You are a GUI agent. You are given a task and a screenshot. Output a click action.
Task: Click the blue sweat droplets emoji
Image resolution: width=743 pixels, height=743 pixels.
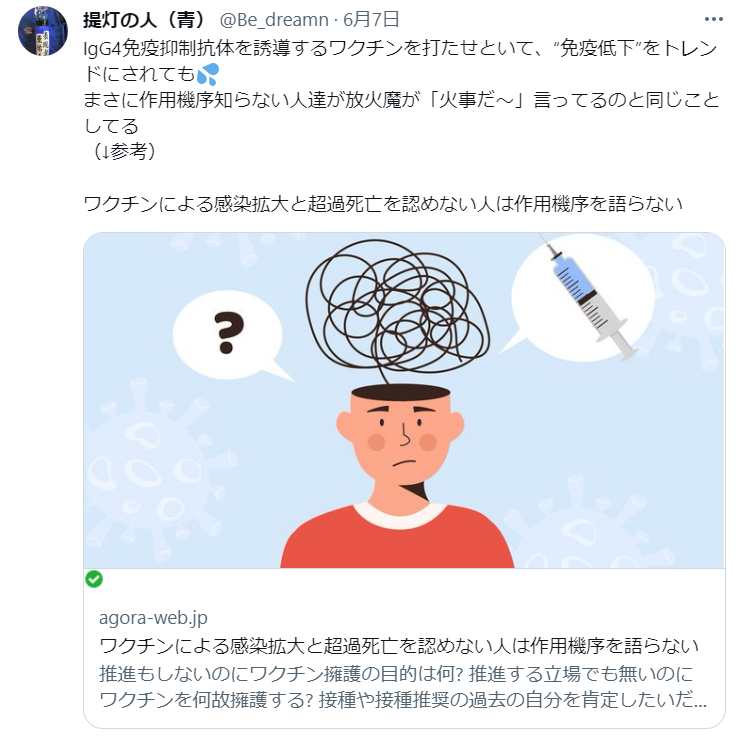208,74
